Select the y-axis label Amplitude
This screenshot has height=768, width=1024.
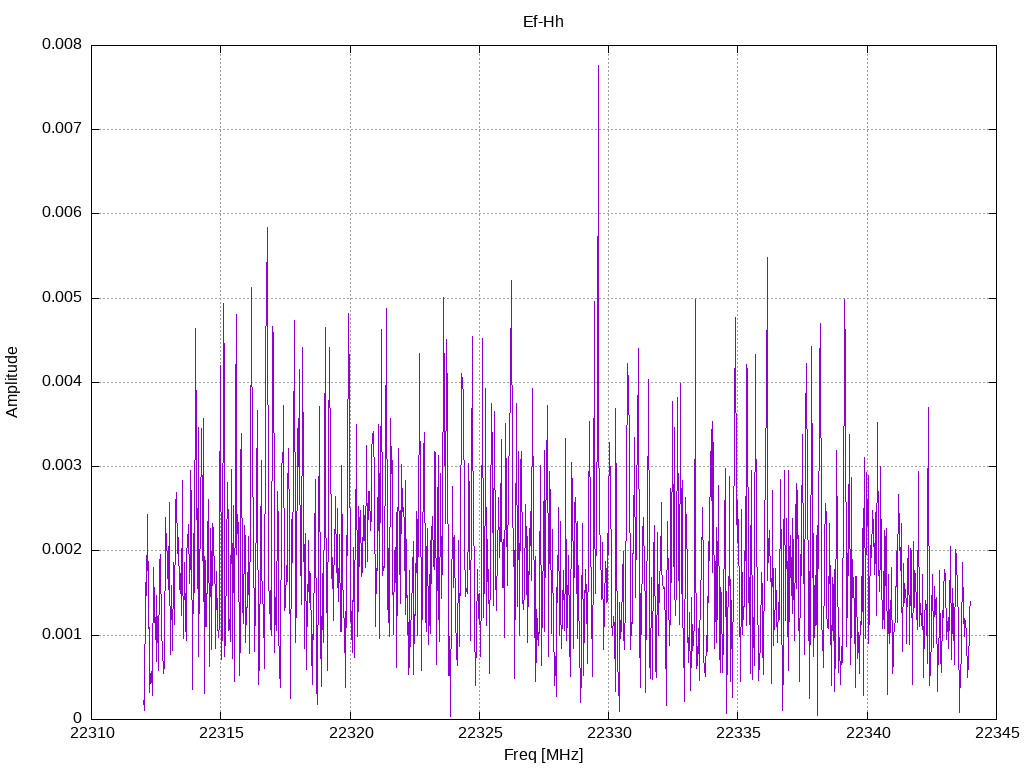(12, 382)
